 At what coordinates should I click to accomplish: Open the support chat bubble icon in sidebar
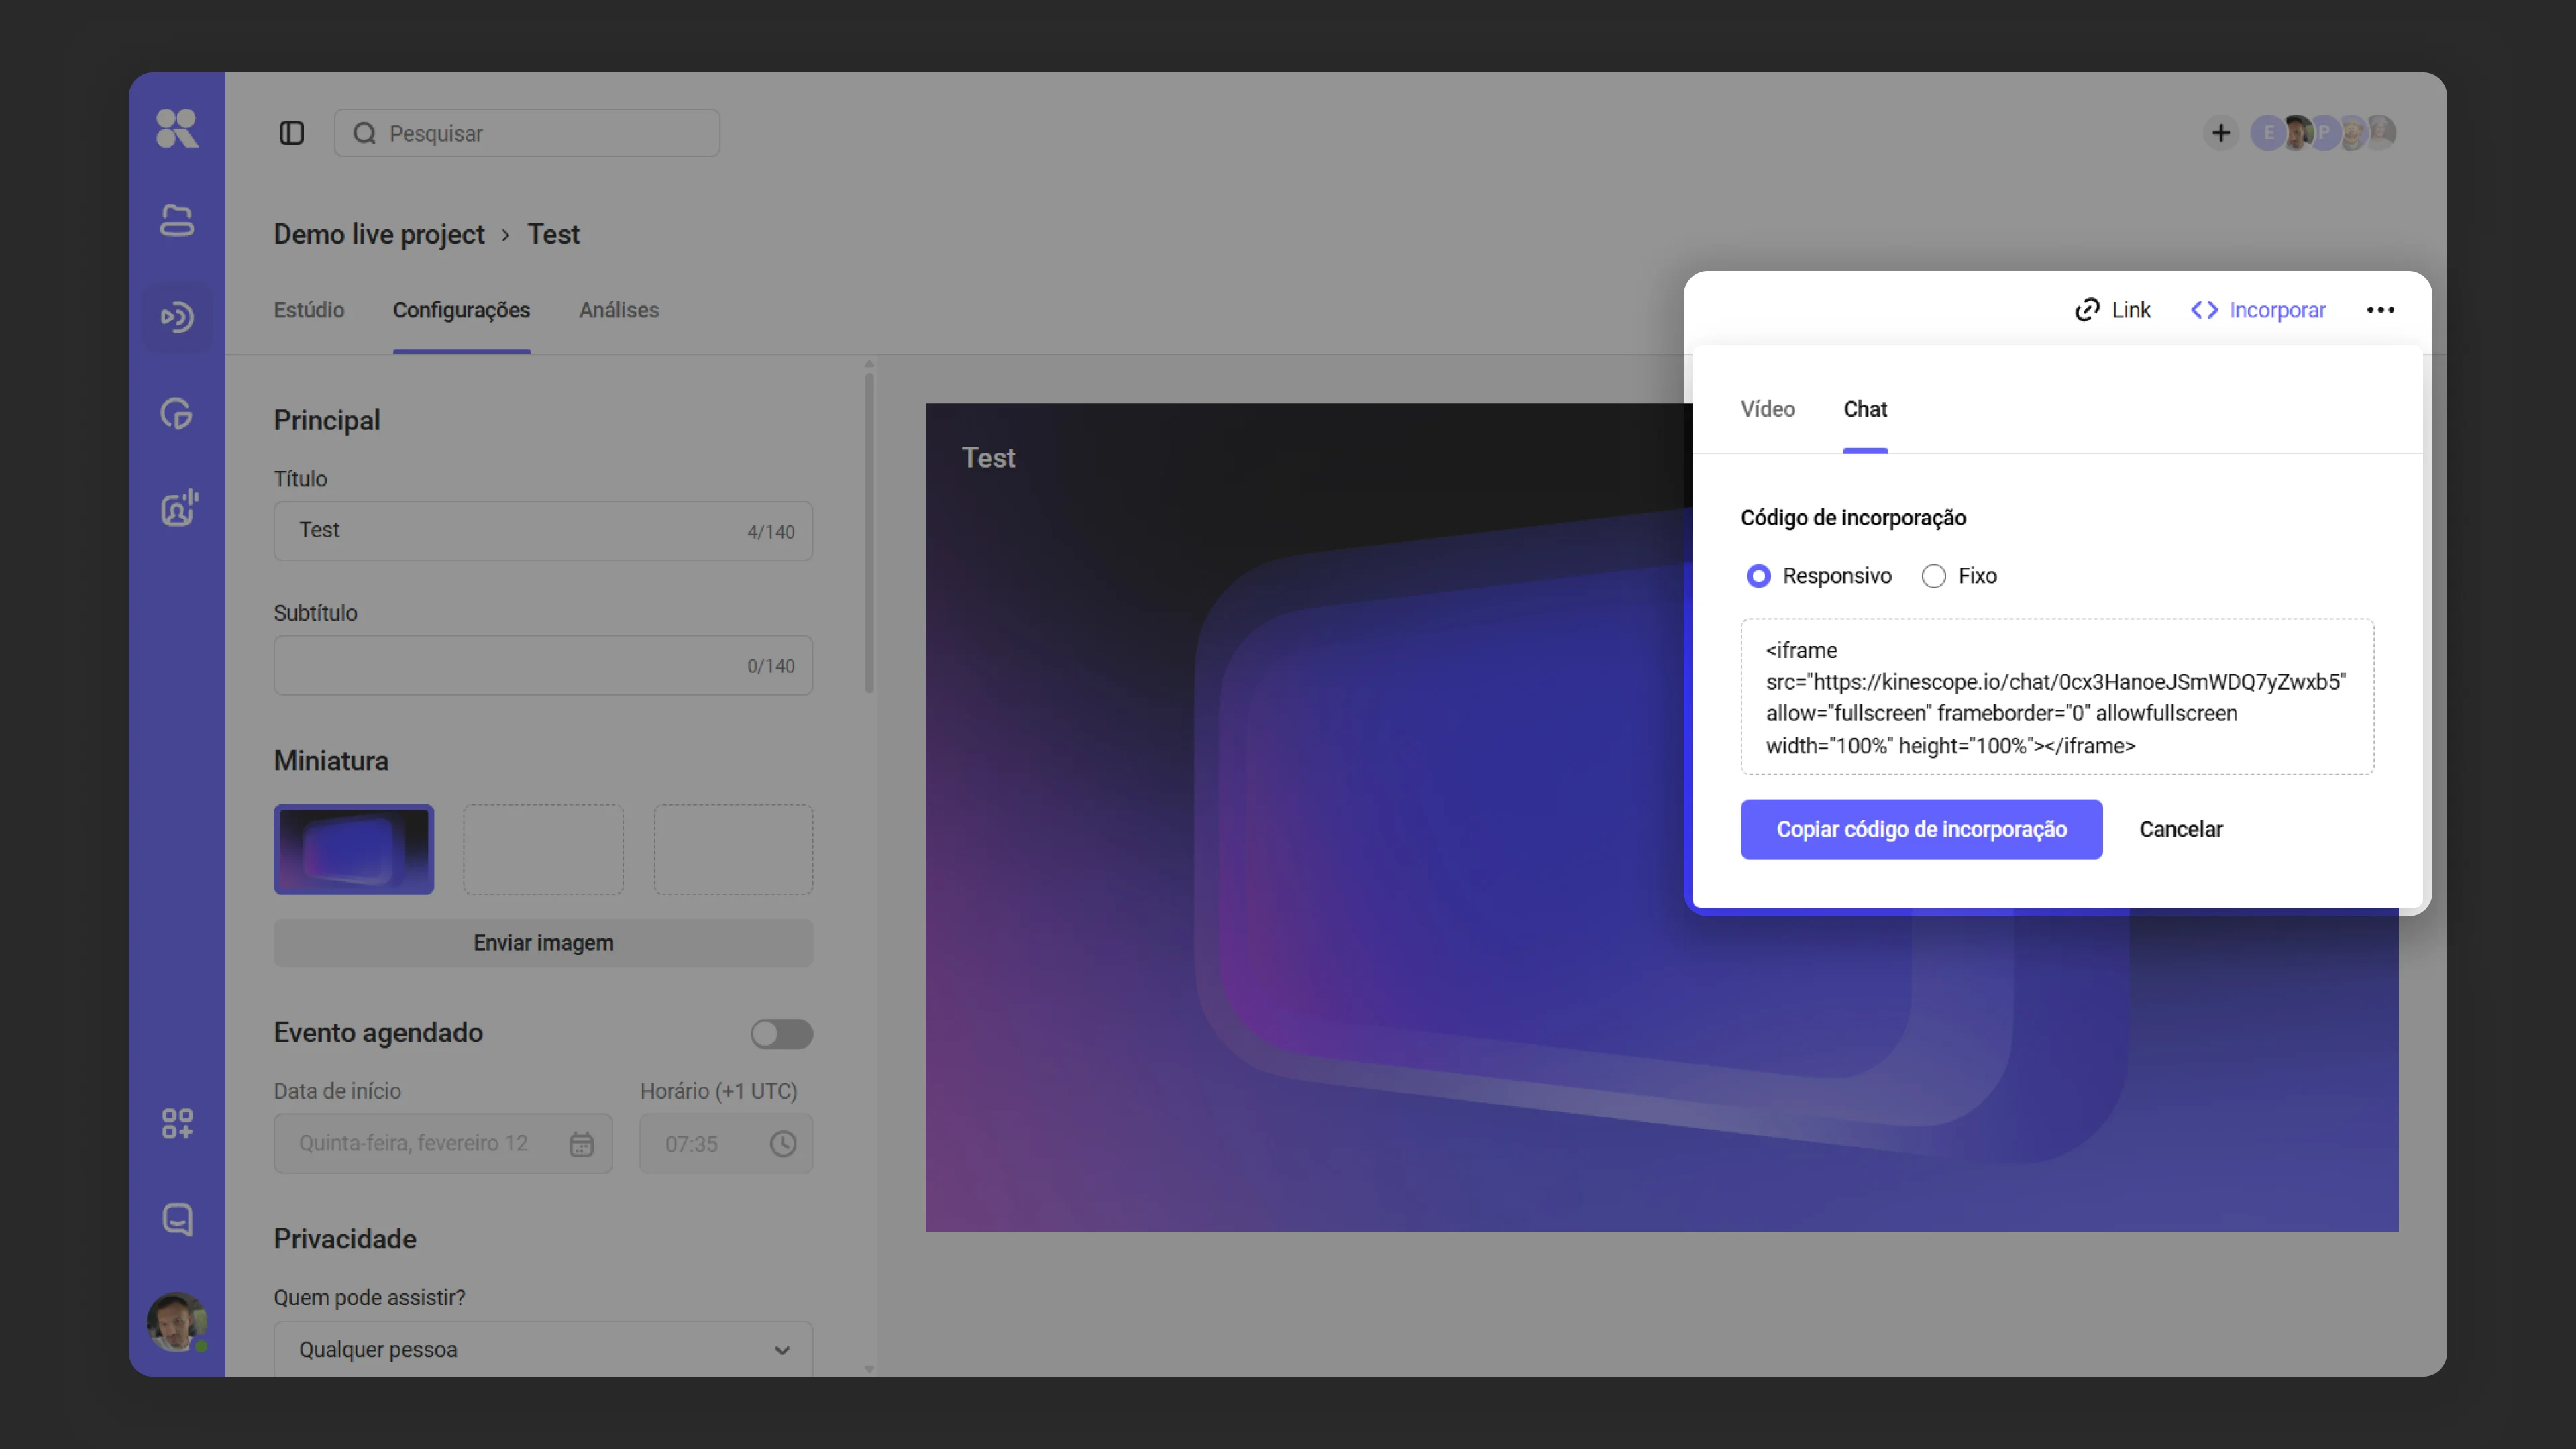177,1219
